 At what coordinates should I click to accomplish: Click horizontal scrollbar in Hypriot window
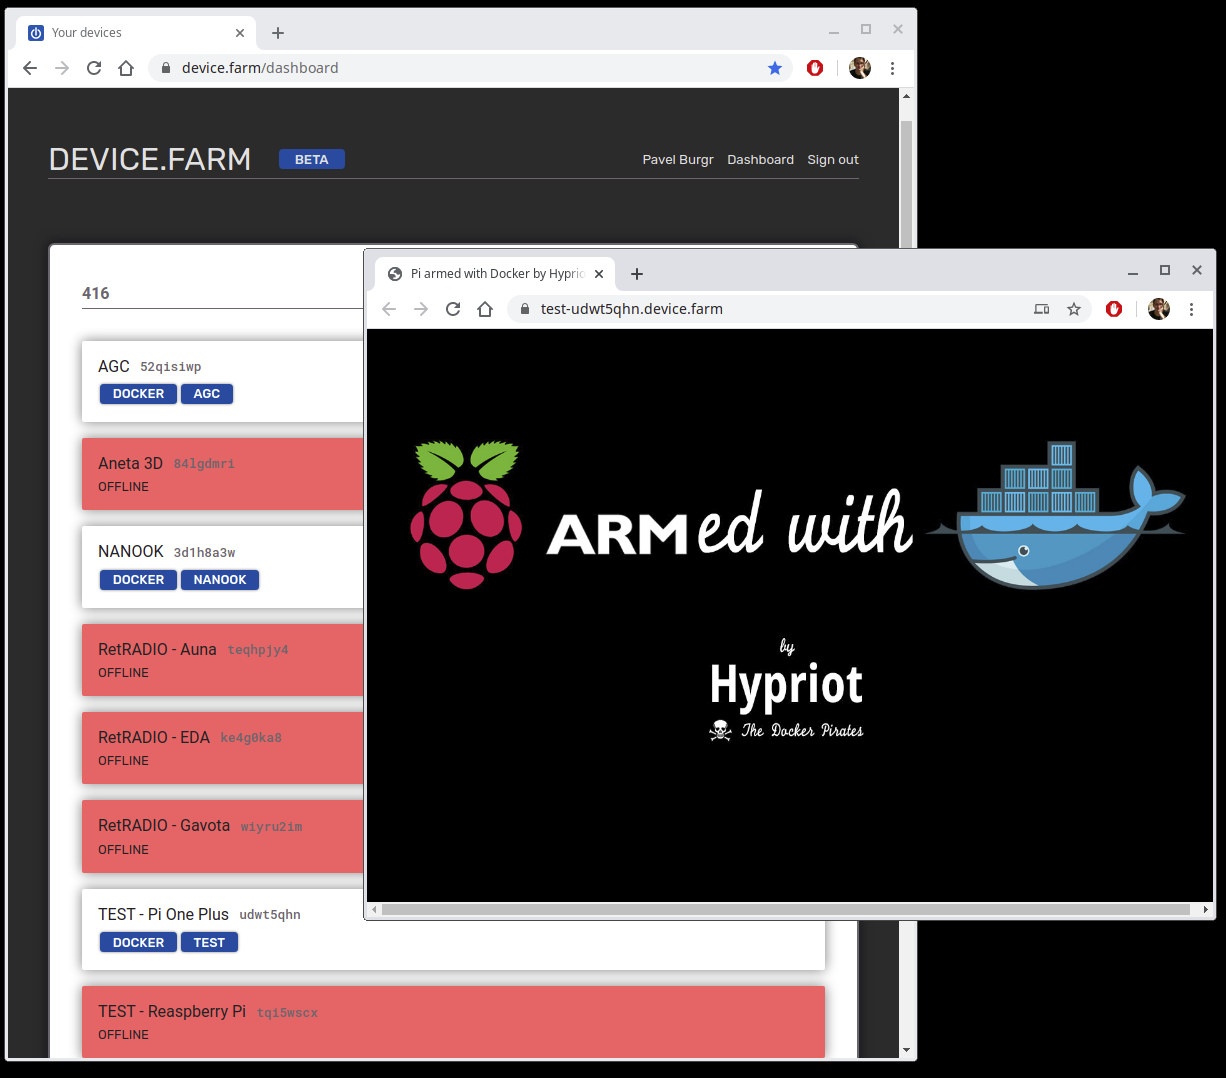click(x=786, y=910)
